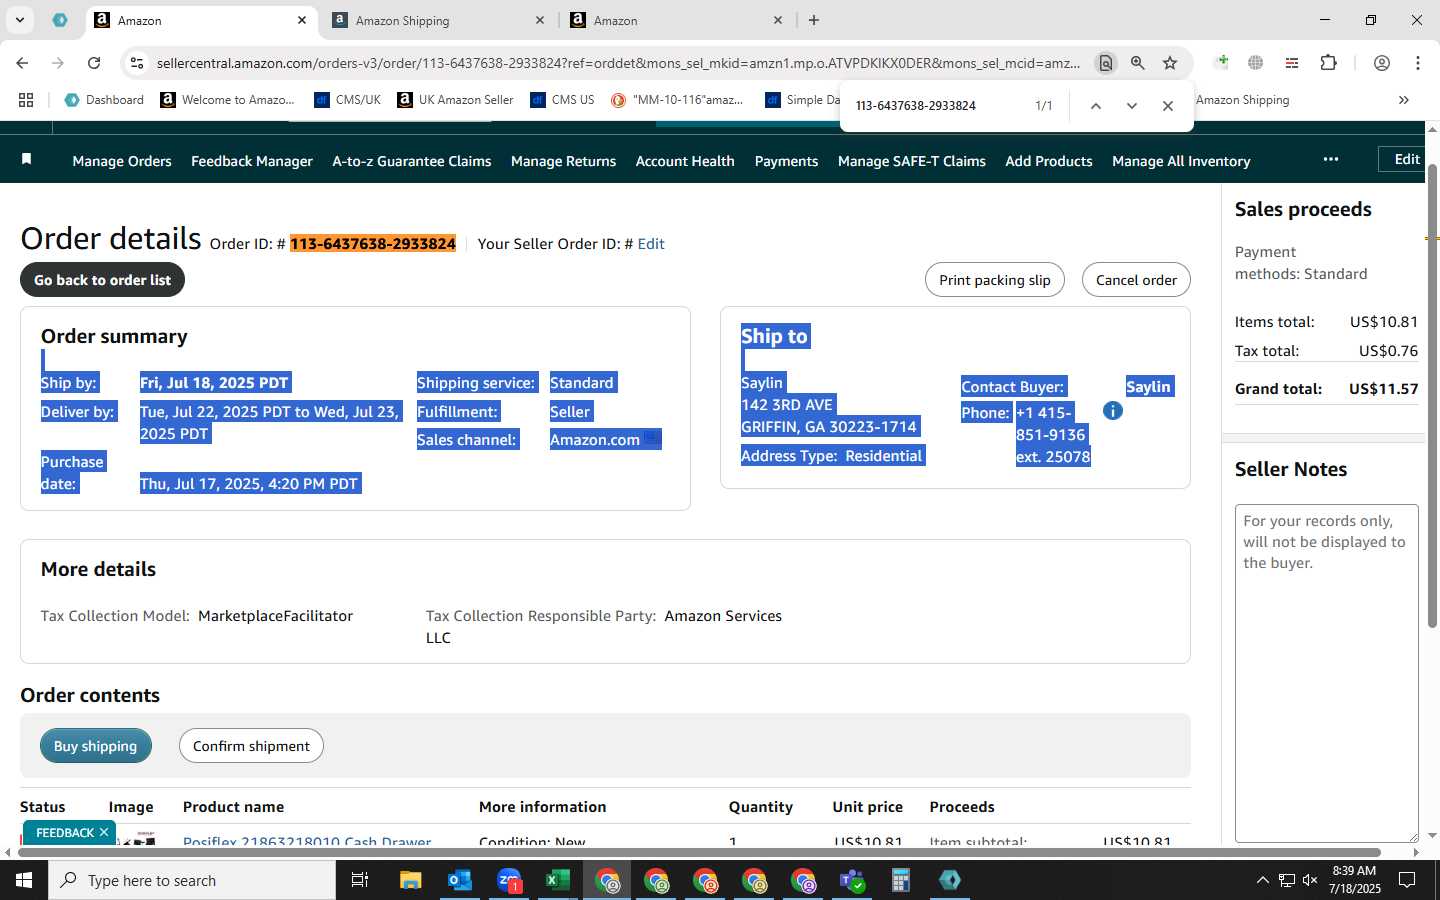
Task: Open the UK Amazon Seller bookmark
Action: click(x=455, y=100)
